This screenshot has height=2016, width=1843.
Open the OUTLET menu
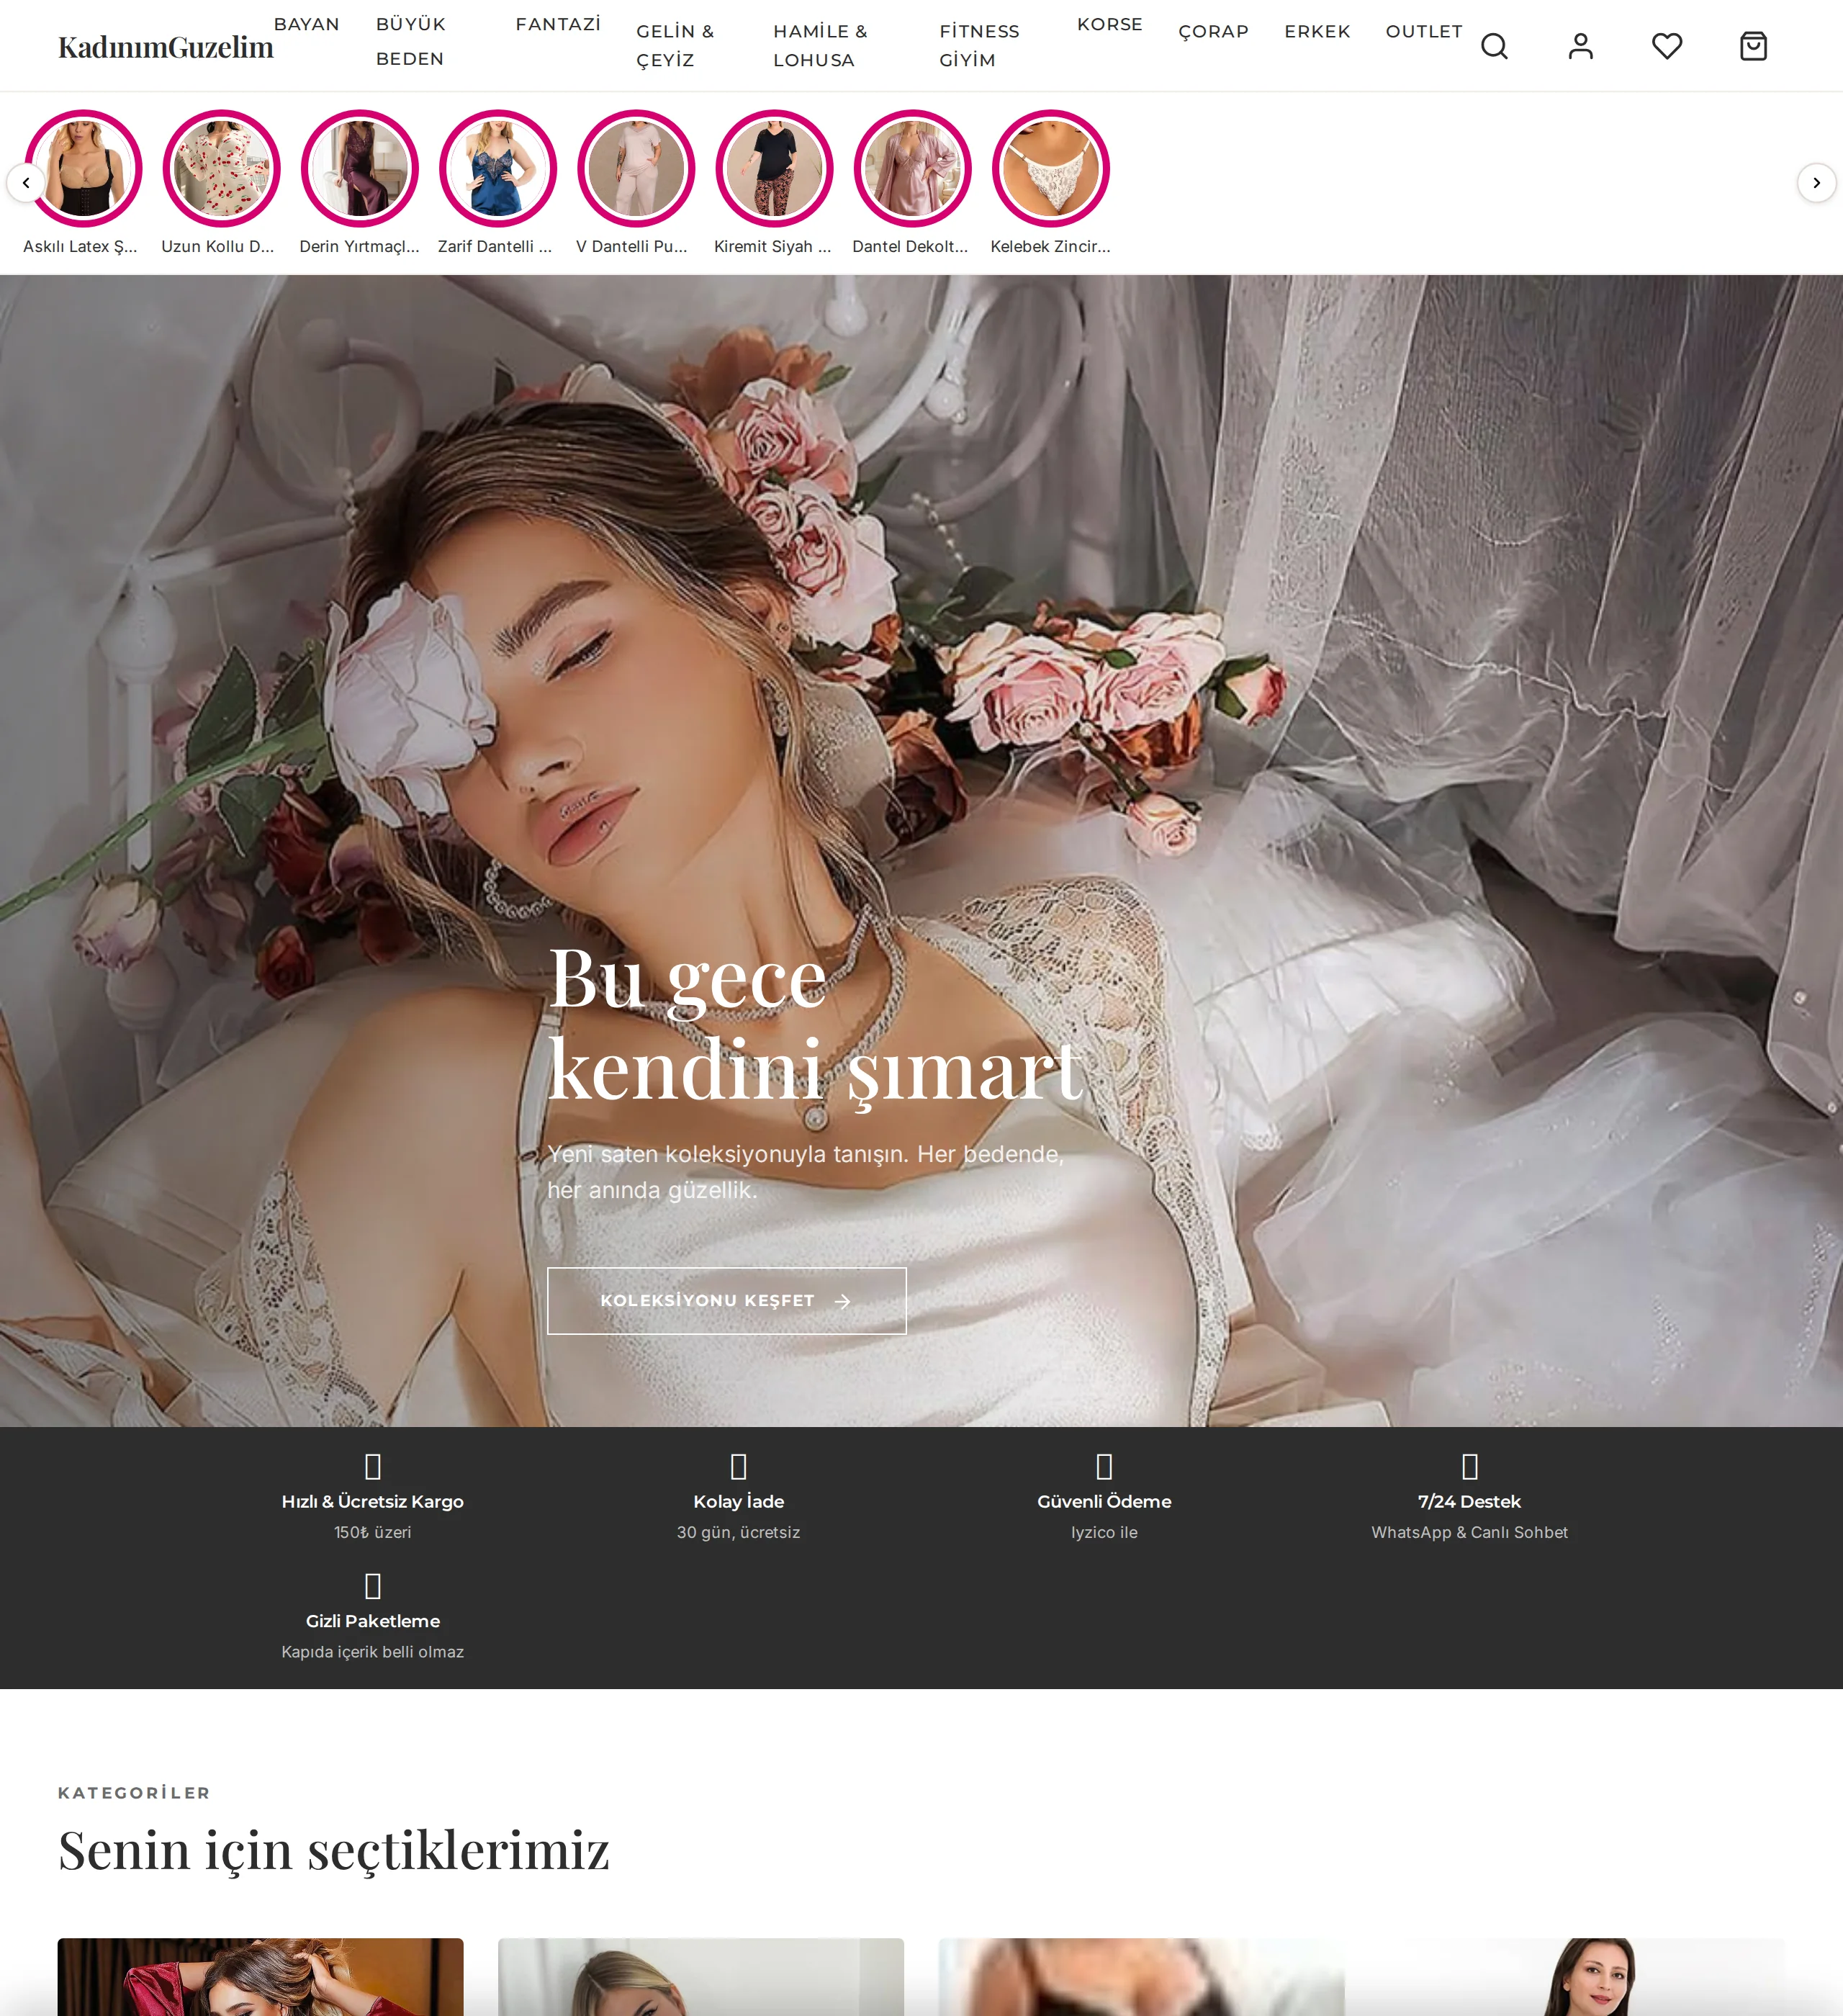(x=1424, y=32)
